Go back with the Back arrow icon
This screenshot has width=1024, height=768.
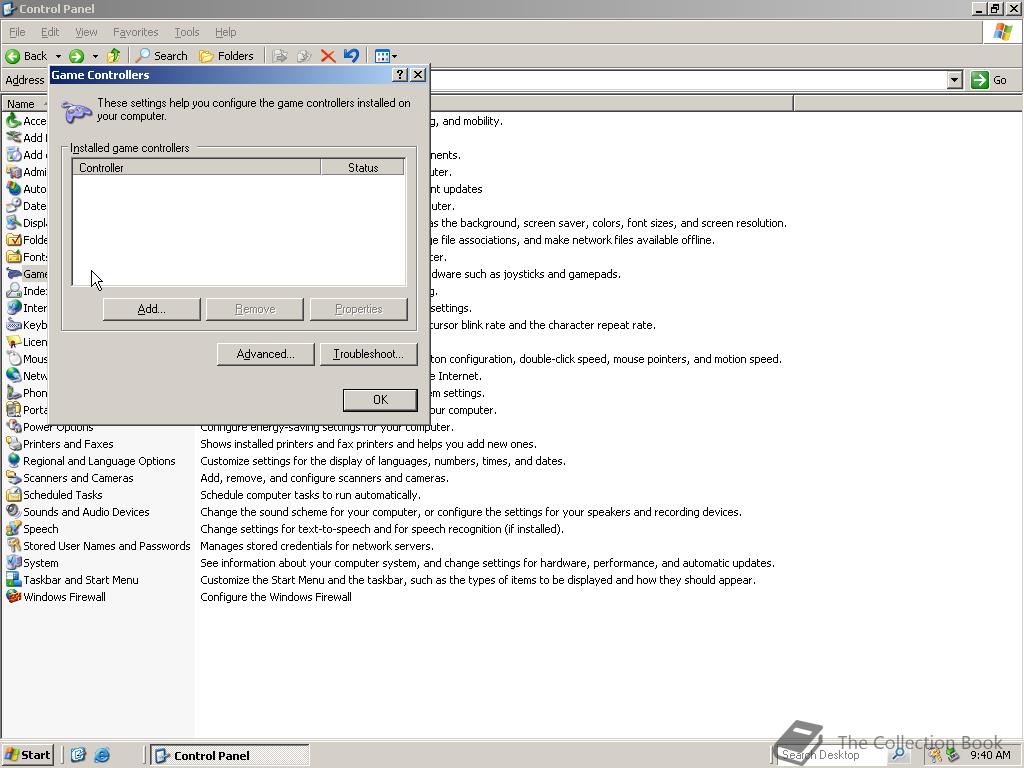point(12,56)
